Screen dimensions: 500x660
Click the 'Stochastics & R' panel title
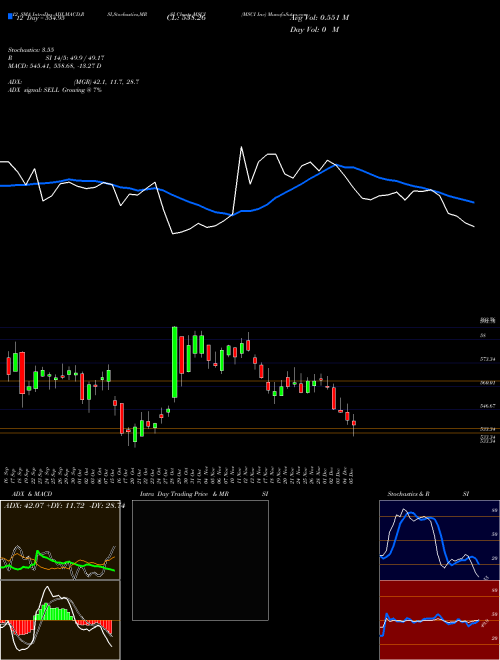409,494
